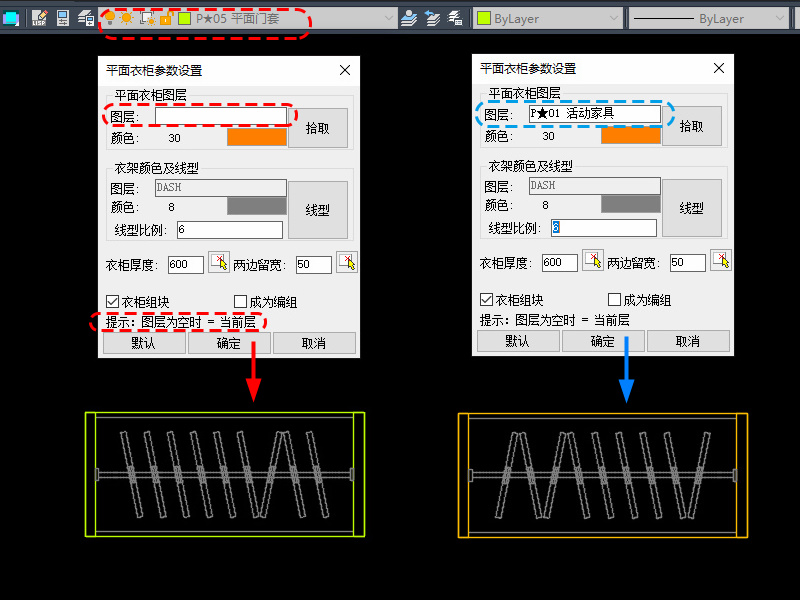The height and width of the screenshot is (600, 800).
Task: Click 两边留宽 field in left dialog
Action: (314, 264)
